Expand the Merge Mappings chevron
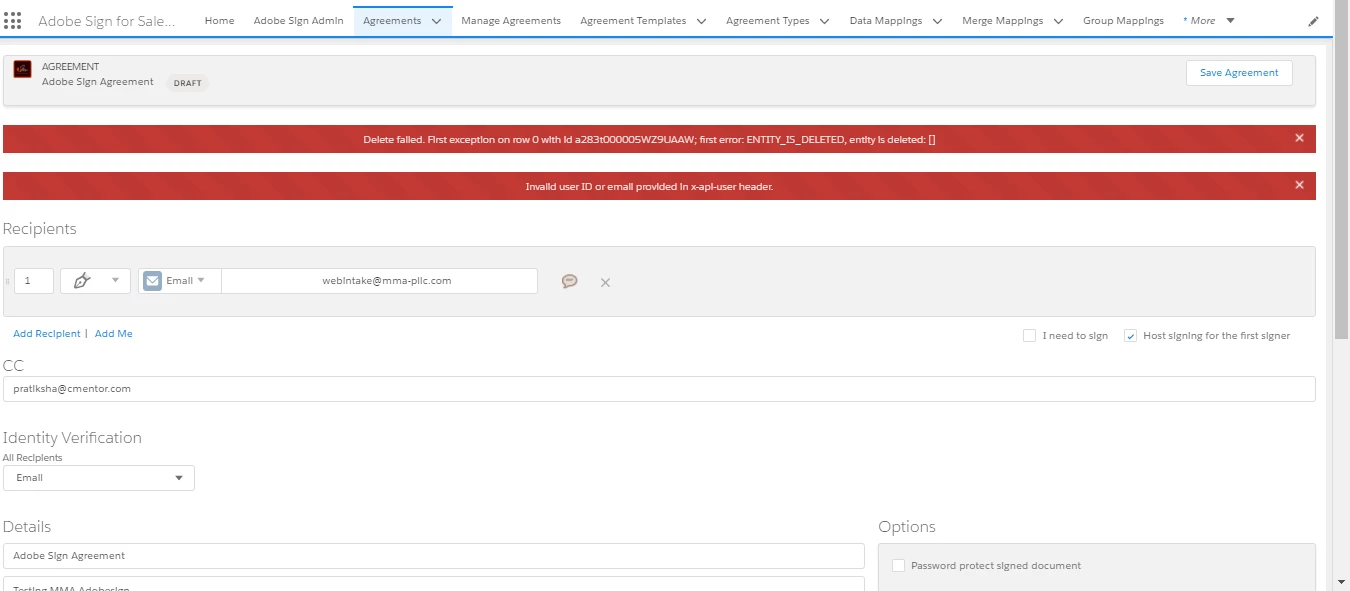The image size is (1350, 591). [1058, 21]
